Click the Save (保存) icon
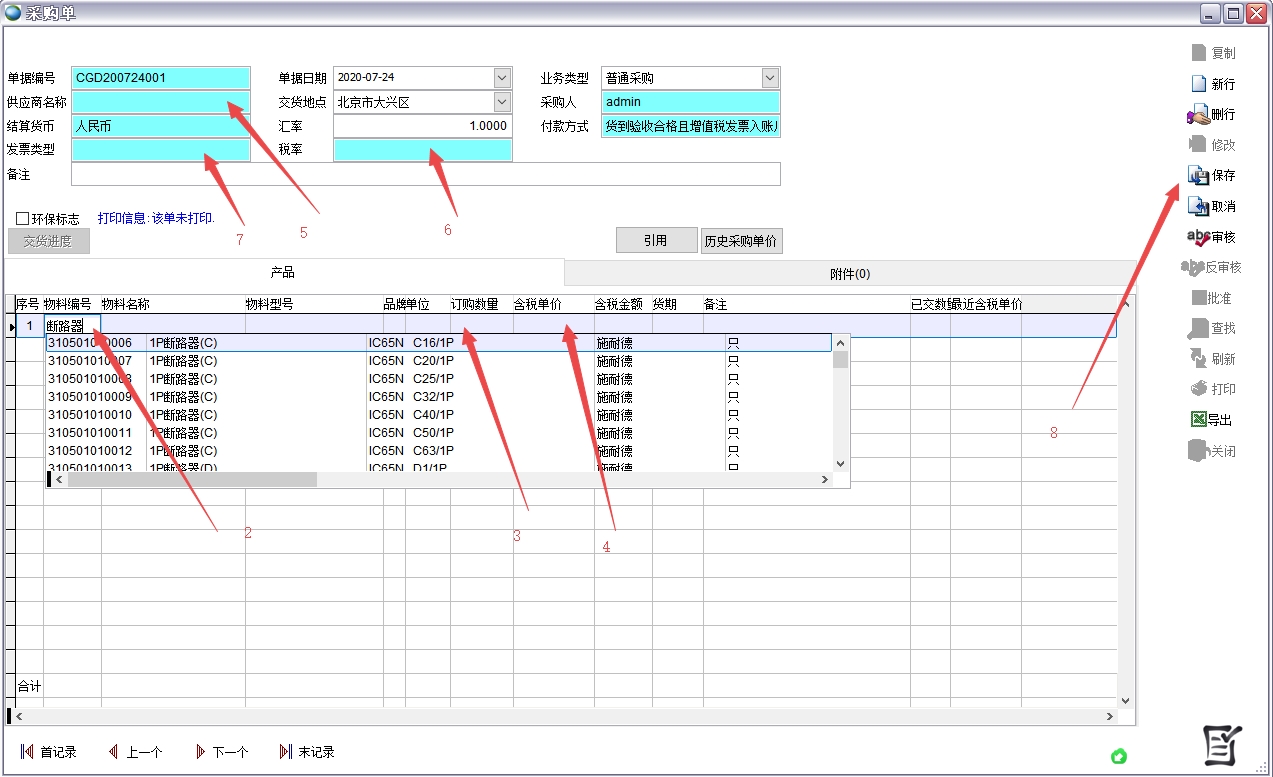Image resolution: width=1273 pixels, height=777 pixels. tap(1198, 176)
